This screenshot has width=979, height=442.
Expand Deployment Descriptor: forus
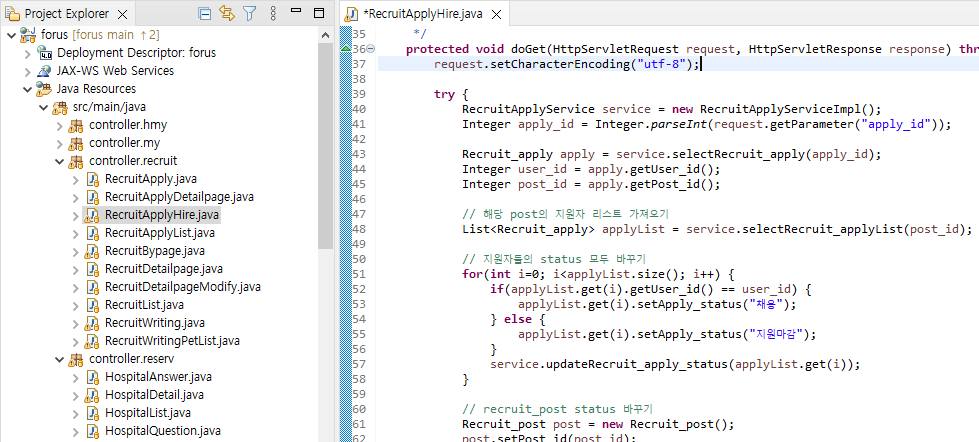pyautogui.click(x=27, y=53)
